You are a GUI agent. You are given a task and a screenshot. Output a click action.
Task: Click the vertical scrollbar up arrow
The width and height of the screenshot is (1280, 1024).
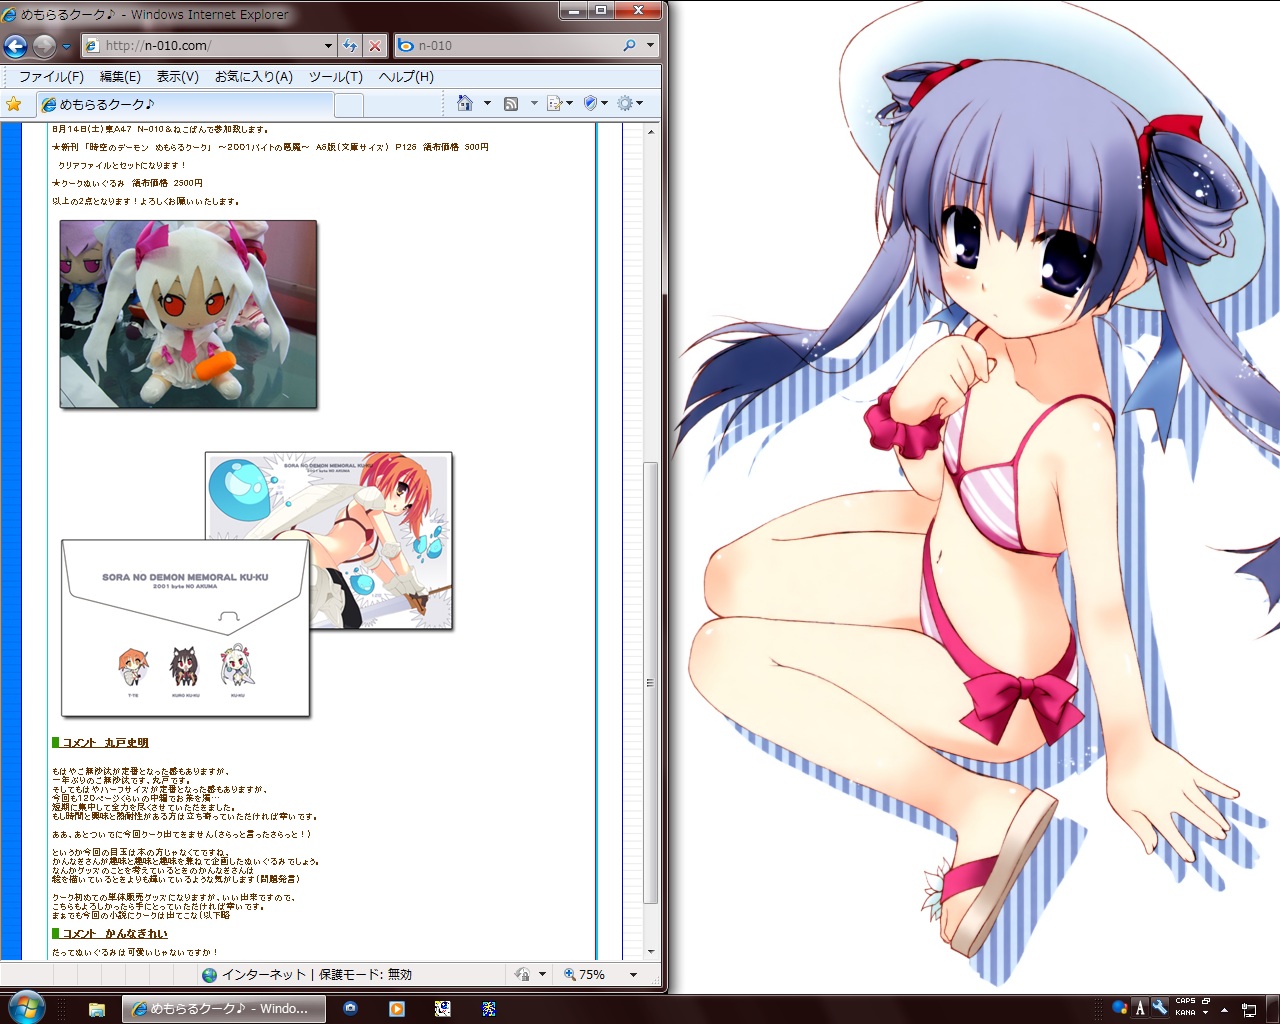tap(652, 131)
